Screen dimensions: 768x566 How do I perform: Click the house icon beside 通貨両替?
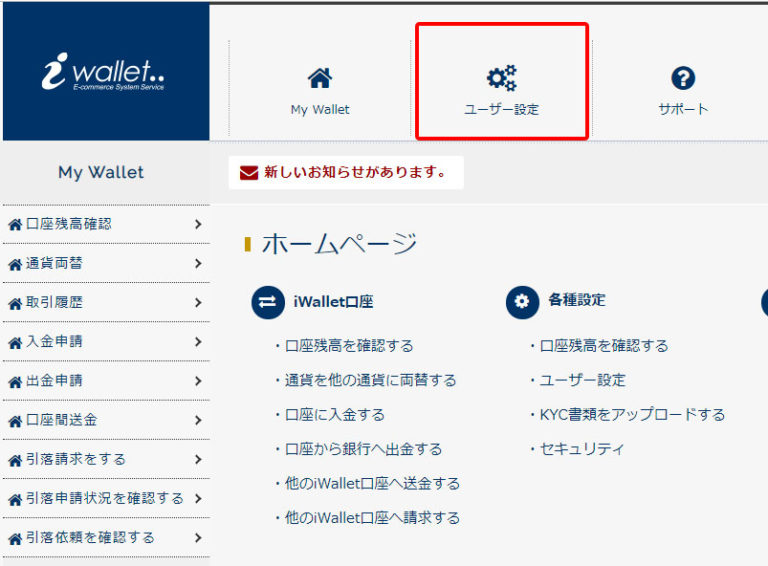(x=15, y=264)
